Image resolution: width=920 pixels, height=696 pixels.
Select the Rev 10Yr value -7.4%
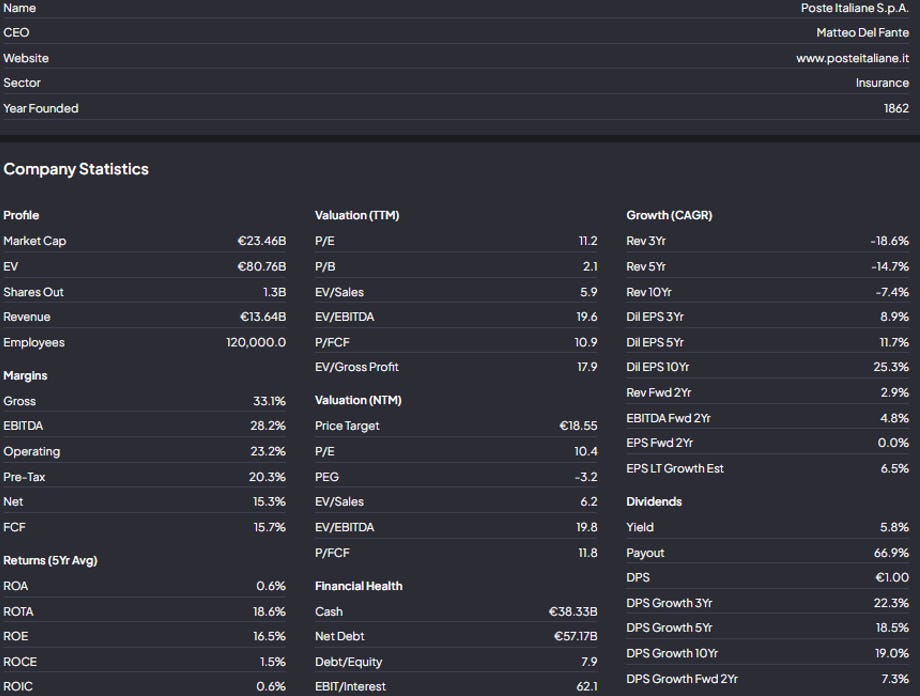(892, 292)
